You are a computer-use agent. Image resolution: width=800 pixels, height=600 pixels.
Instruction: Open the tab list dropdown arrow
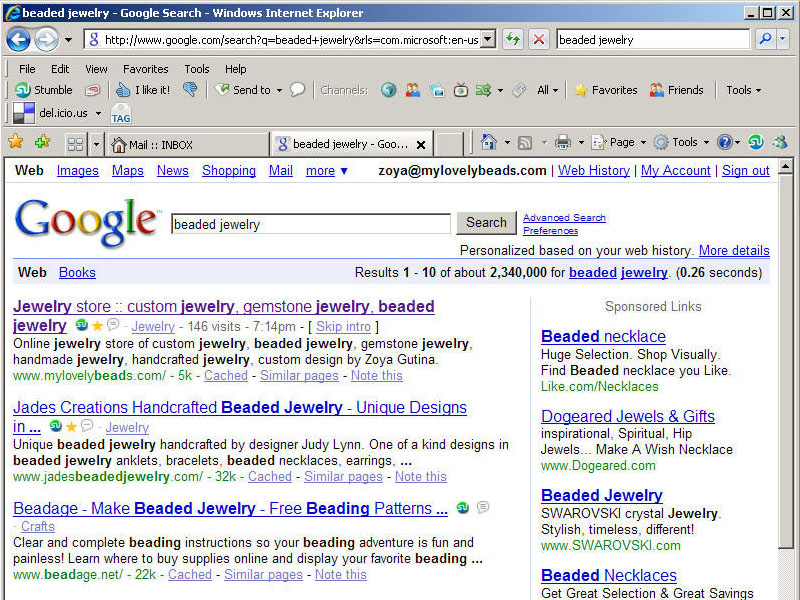96,144
